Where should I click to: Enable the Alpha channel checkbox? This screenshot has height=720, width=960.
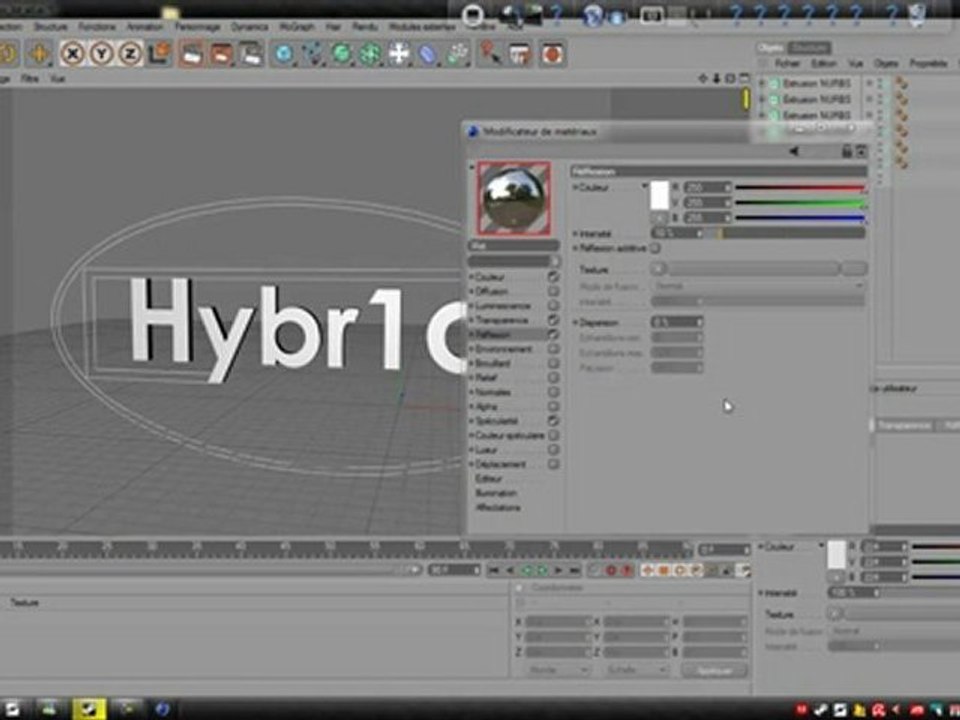pos(552,407)
